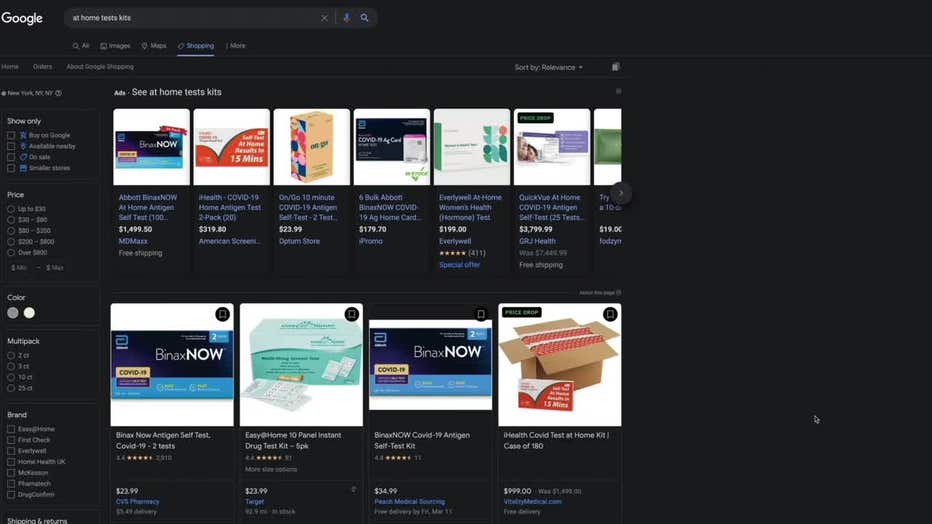Choose the white color swatch
The image size is (932, 524).
[x=29, y=313]
